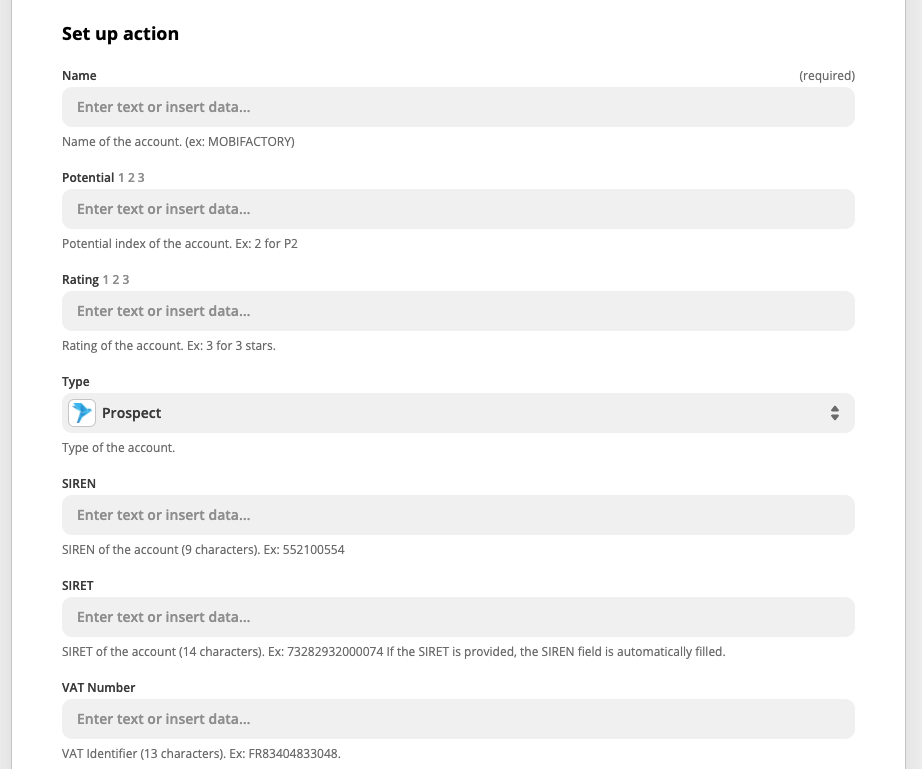This screenshot has height=769, width=922.
Task: Click the blue app icon beside Prospect
Action: click(x=82, y=413)
